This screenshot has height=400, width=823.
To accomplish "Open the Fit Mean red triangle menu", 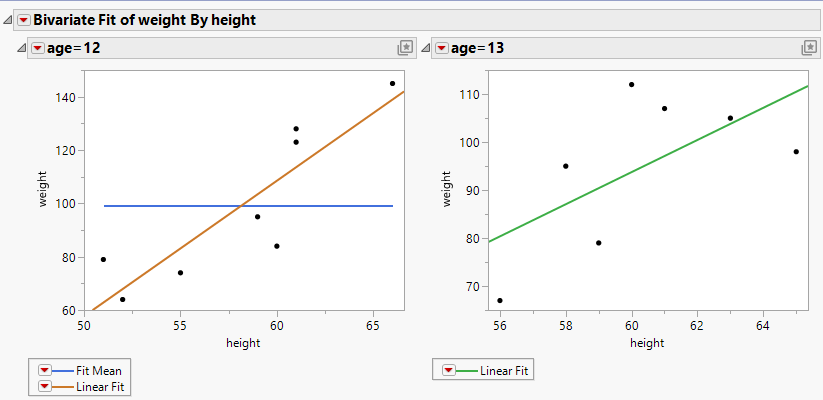I will 44,371.
